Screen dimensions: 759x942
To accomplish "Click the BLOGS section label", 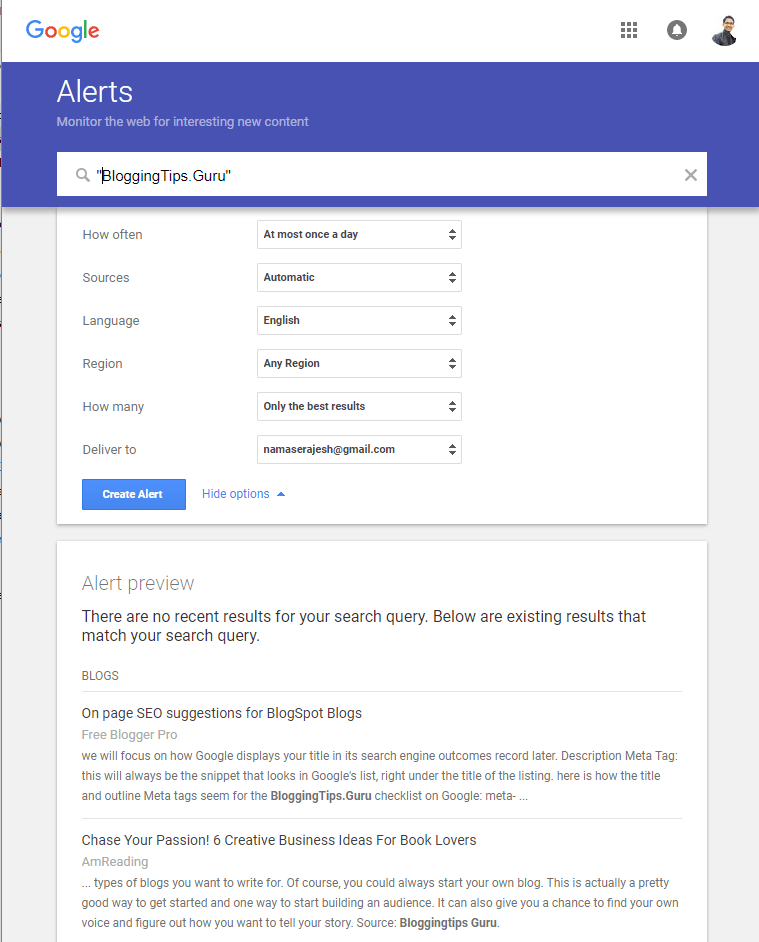I will coord(100,676).
